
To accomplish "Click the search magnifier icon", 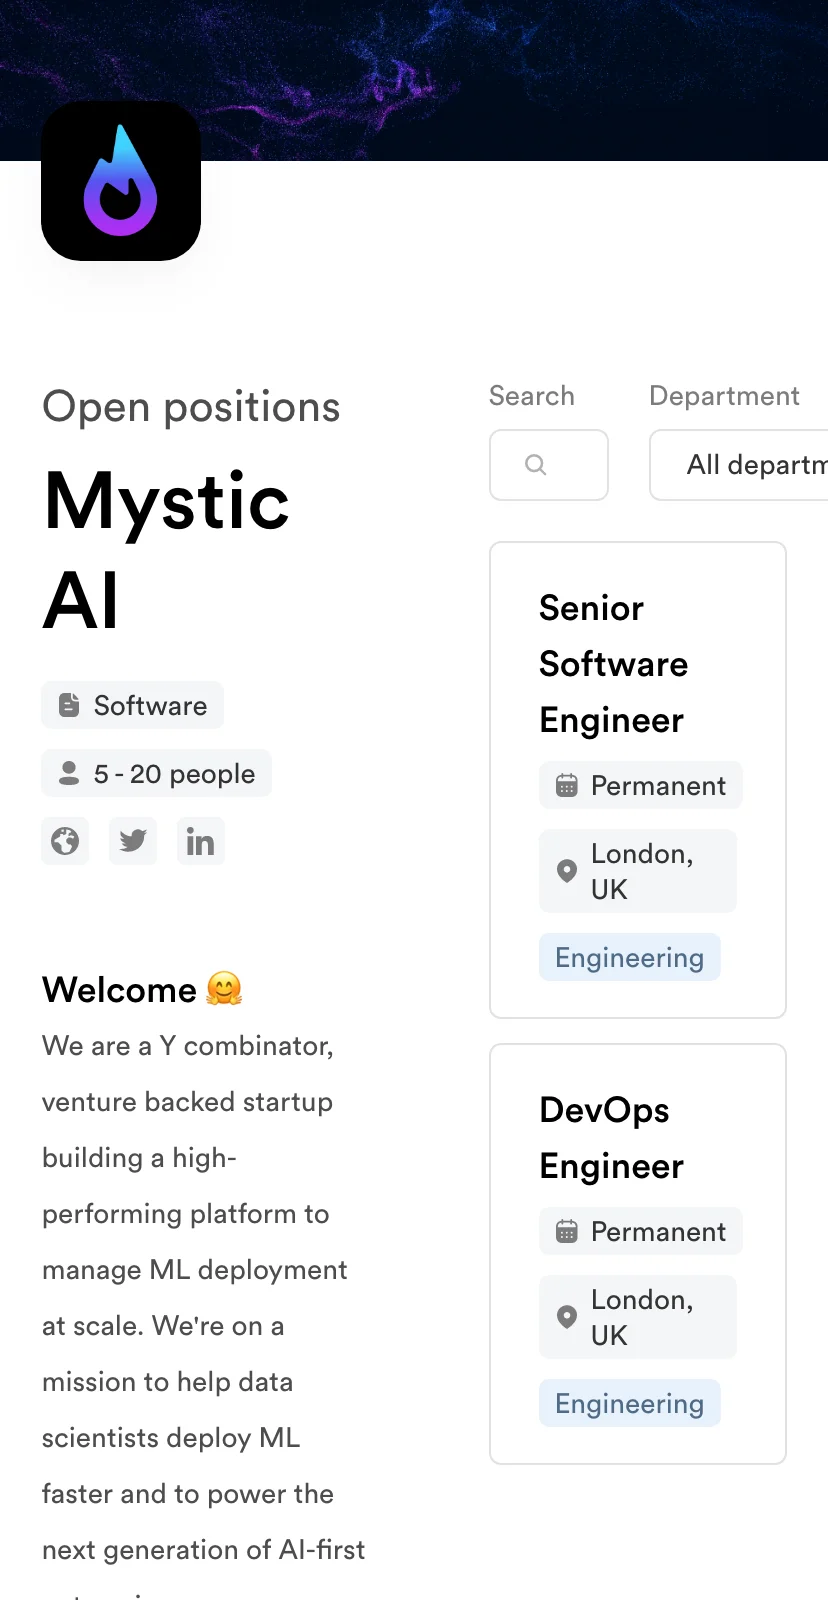I will [x=536, y=465].
